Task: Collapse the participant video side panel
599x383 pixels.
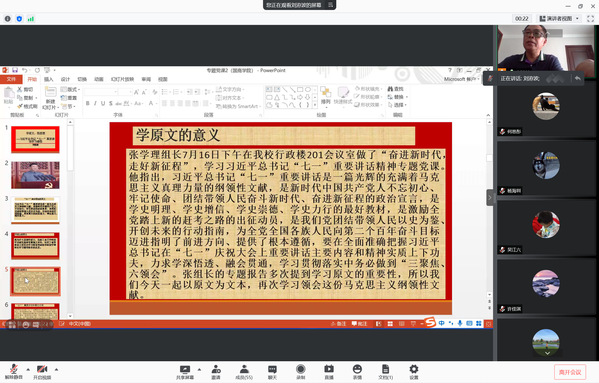Action: point(490,198)
